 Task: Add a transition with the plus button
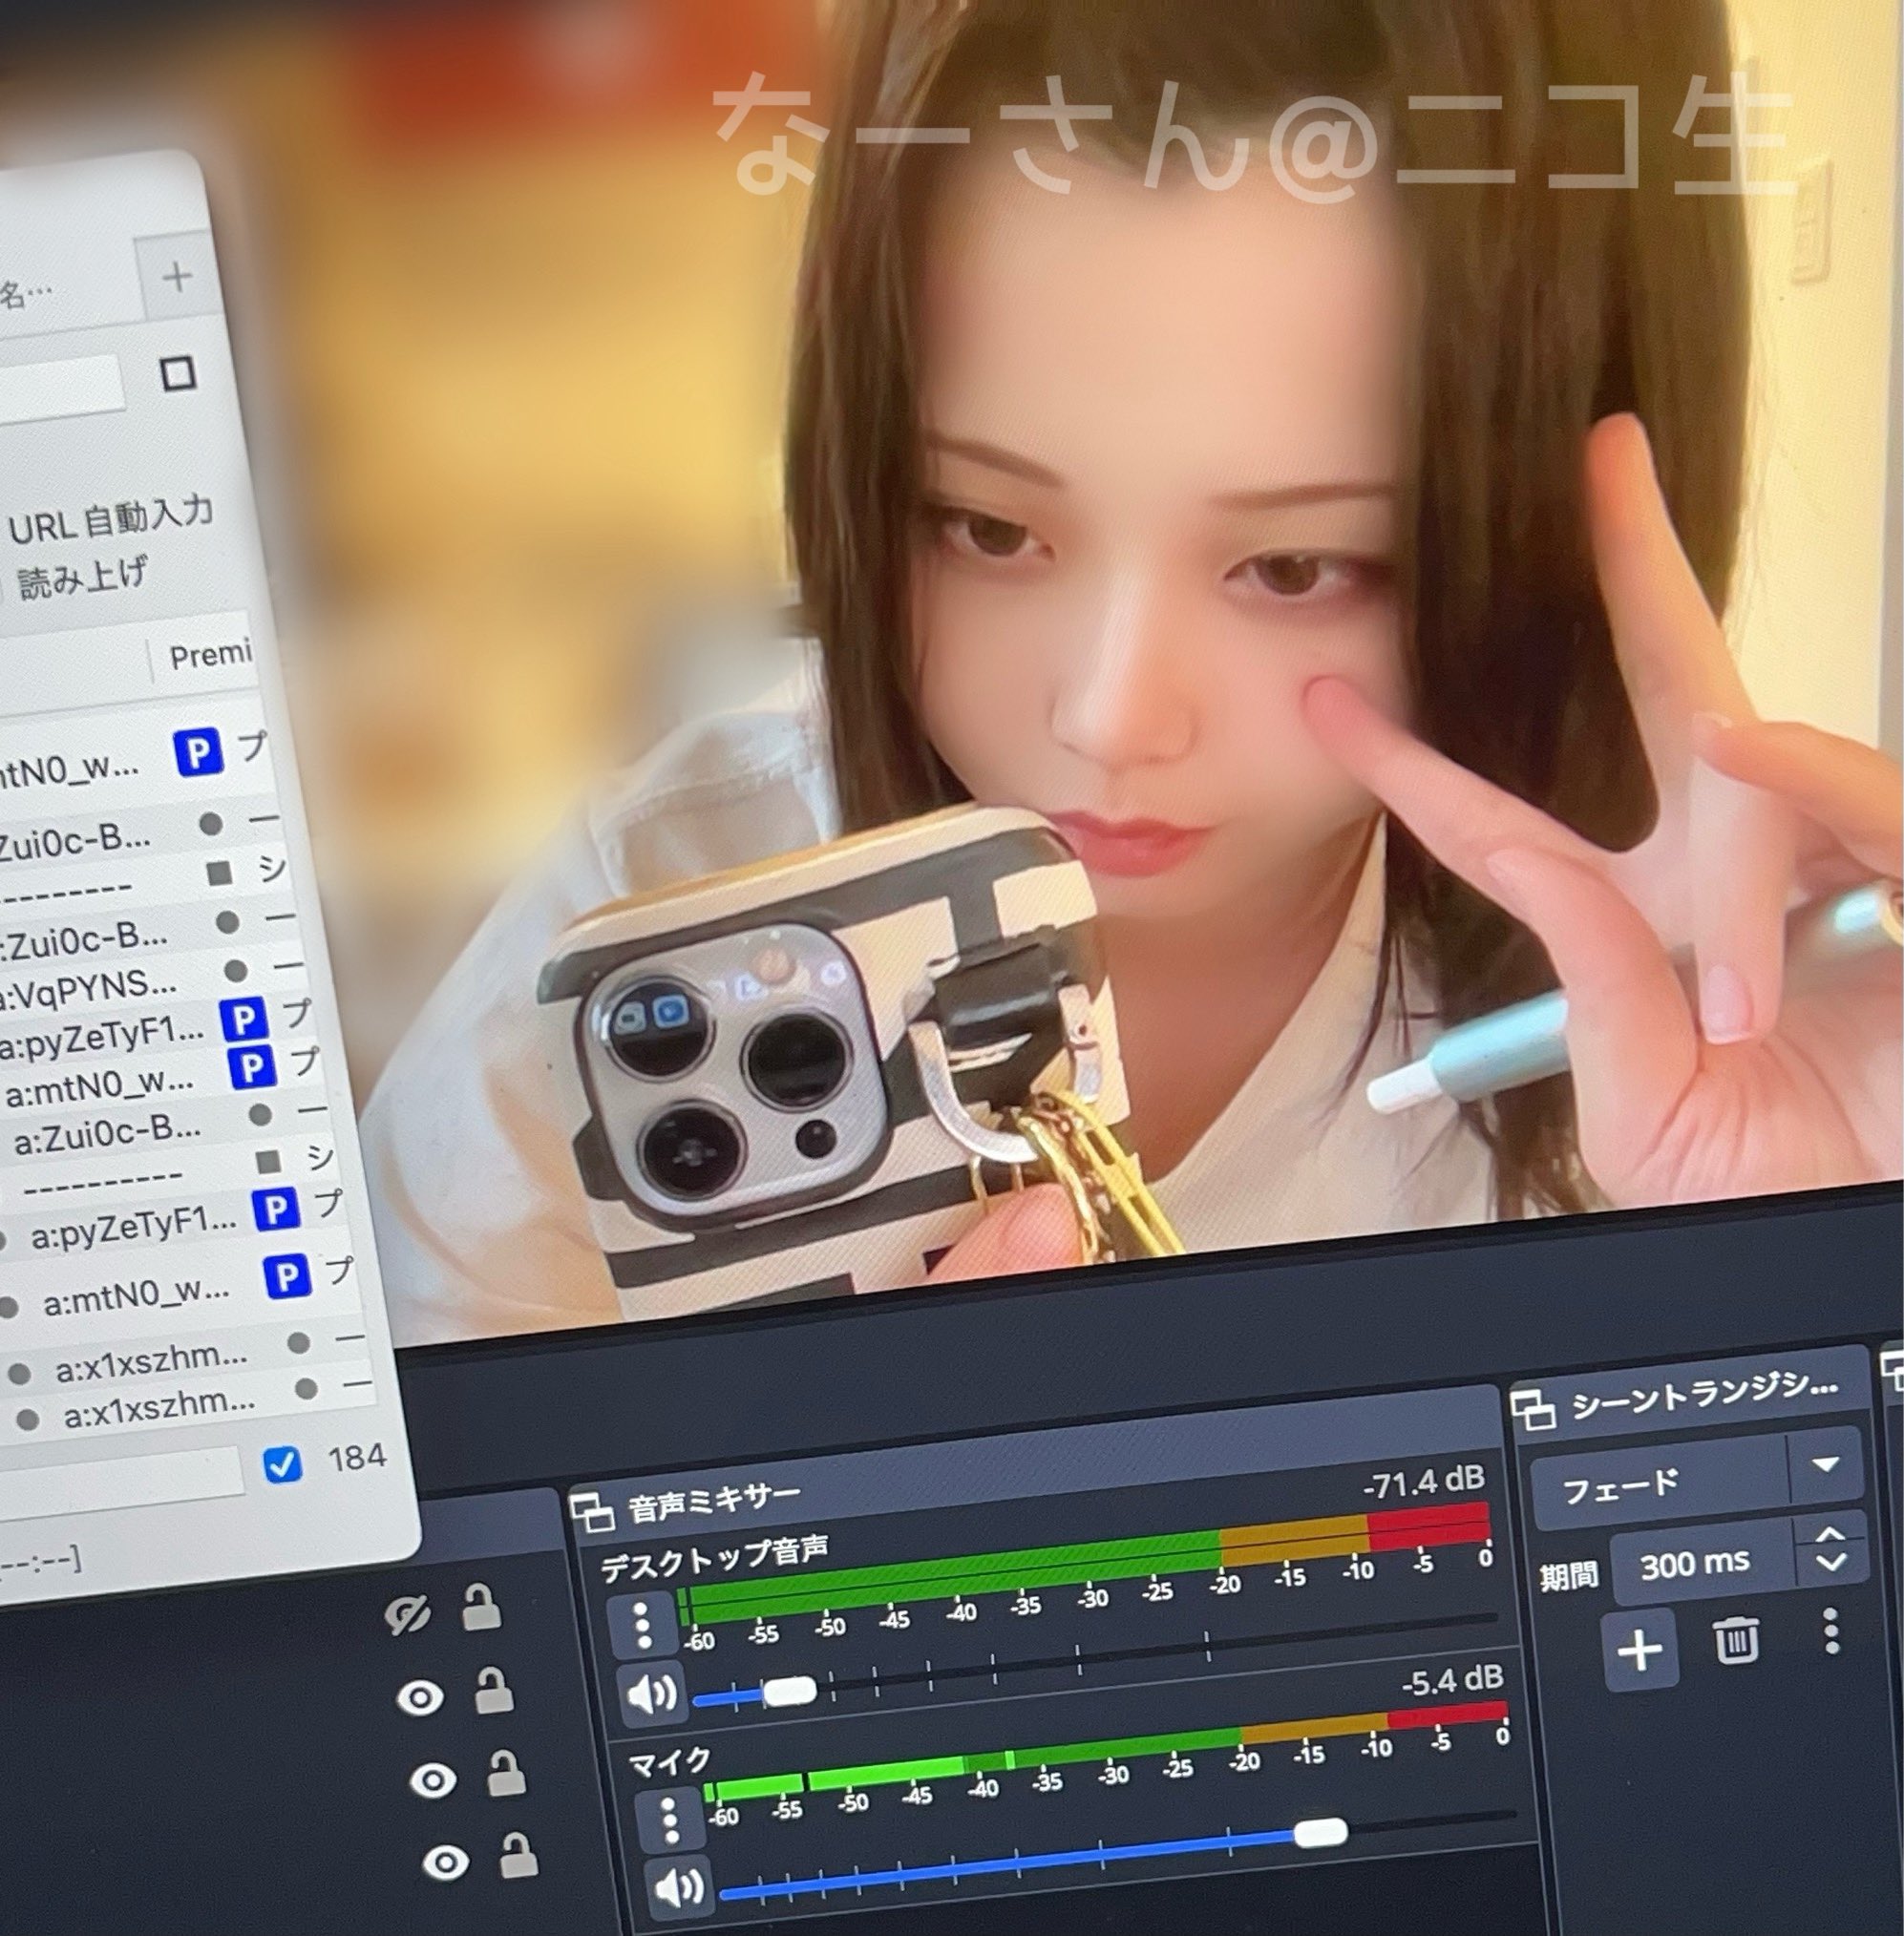1641,1649
